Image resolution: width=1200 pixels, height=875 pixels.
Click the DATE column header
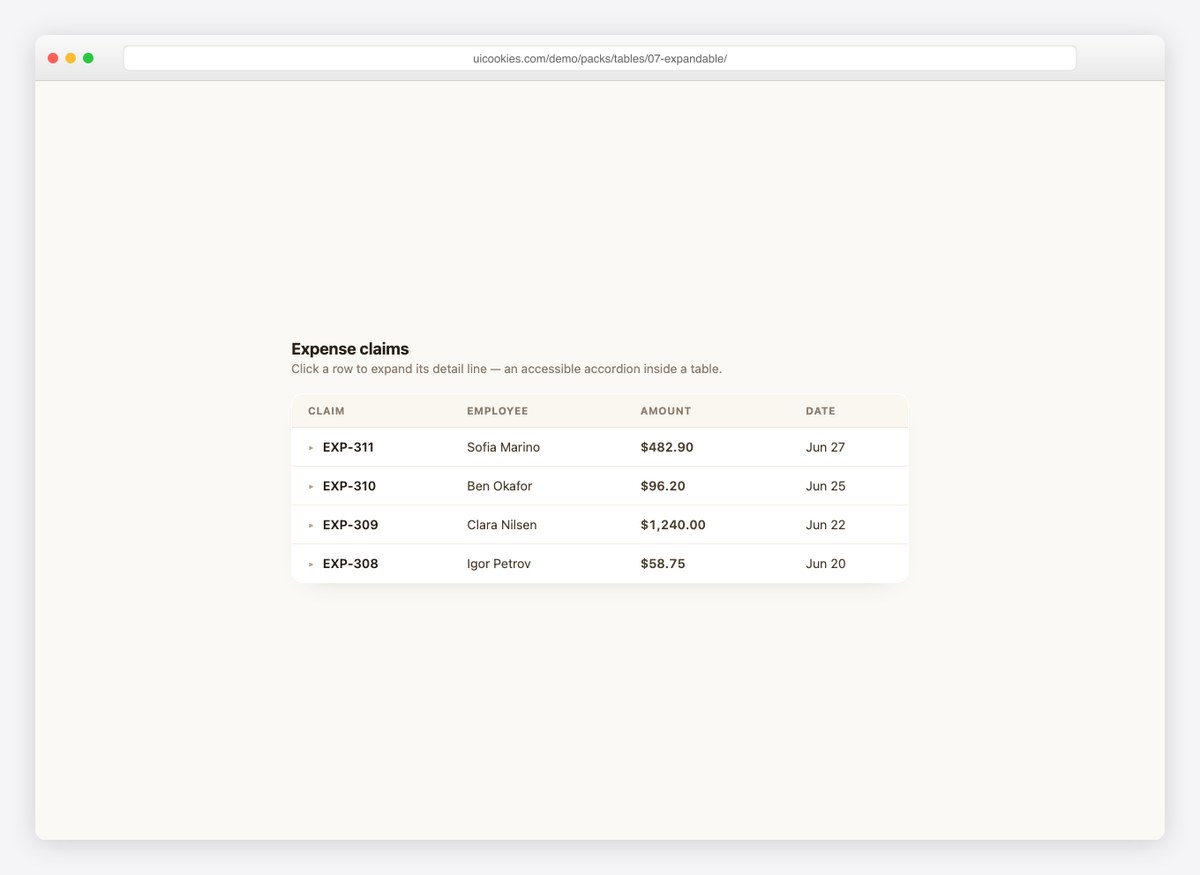click(x=820, y=411)
